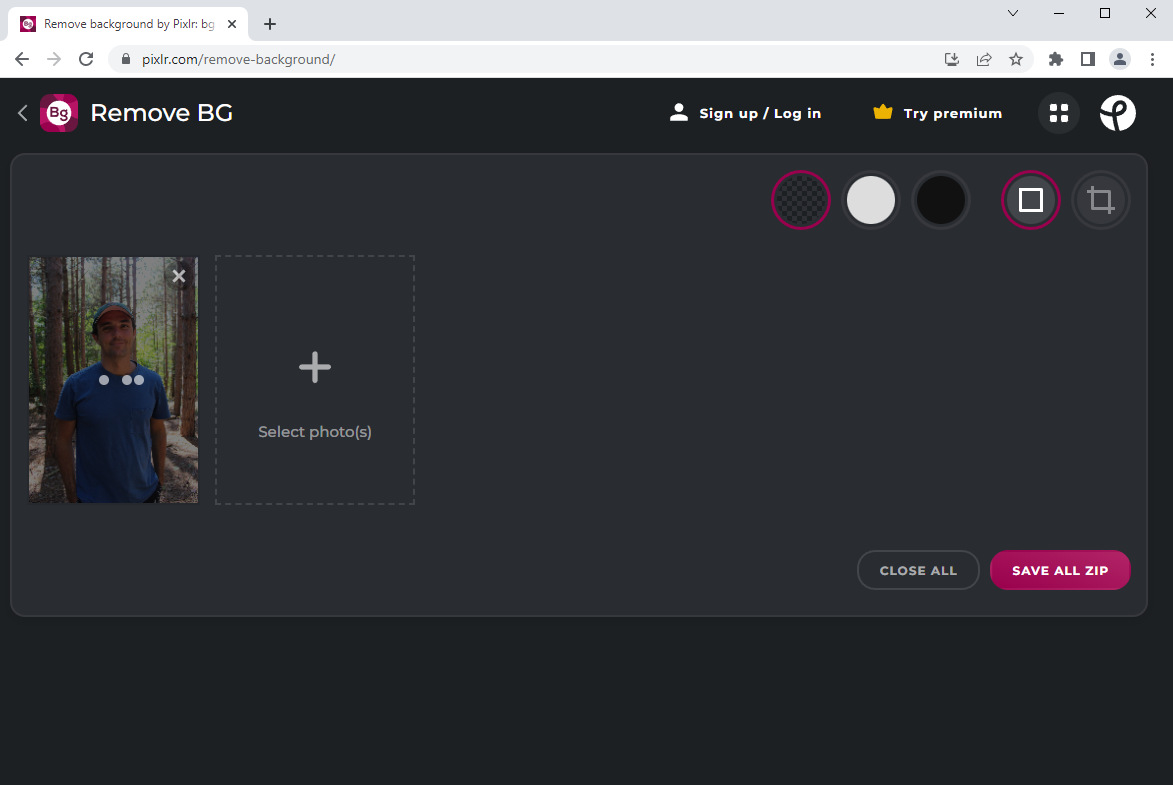Open Select photo(s) upload area
The width and height of the screenshot is (1173, 785).
pyautogui.click(x=314, y=380)
